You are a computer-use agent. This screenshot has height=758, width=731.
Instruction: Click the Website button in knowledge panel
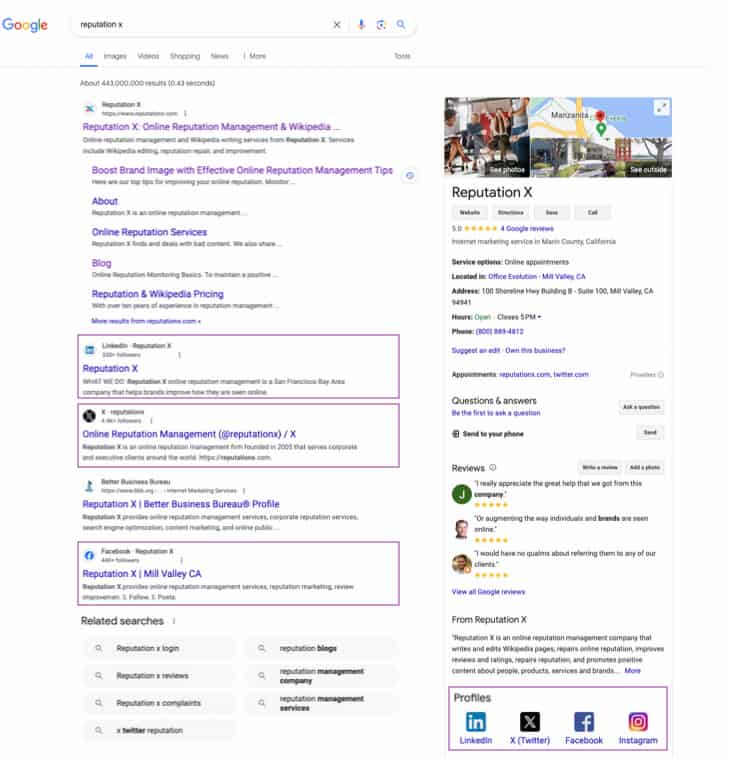point(469,212)
